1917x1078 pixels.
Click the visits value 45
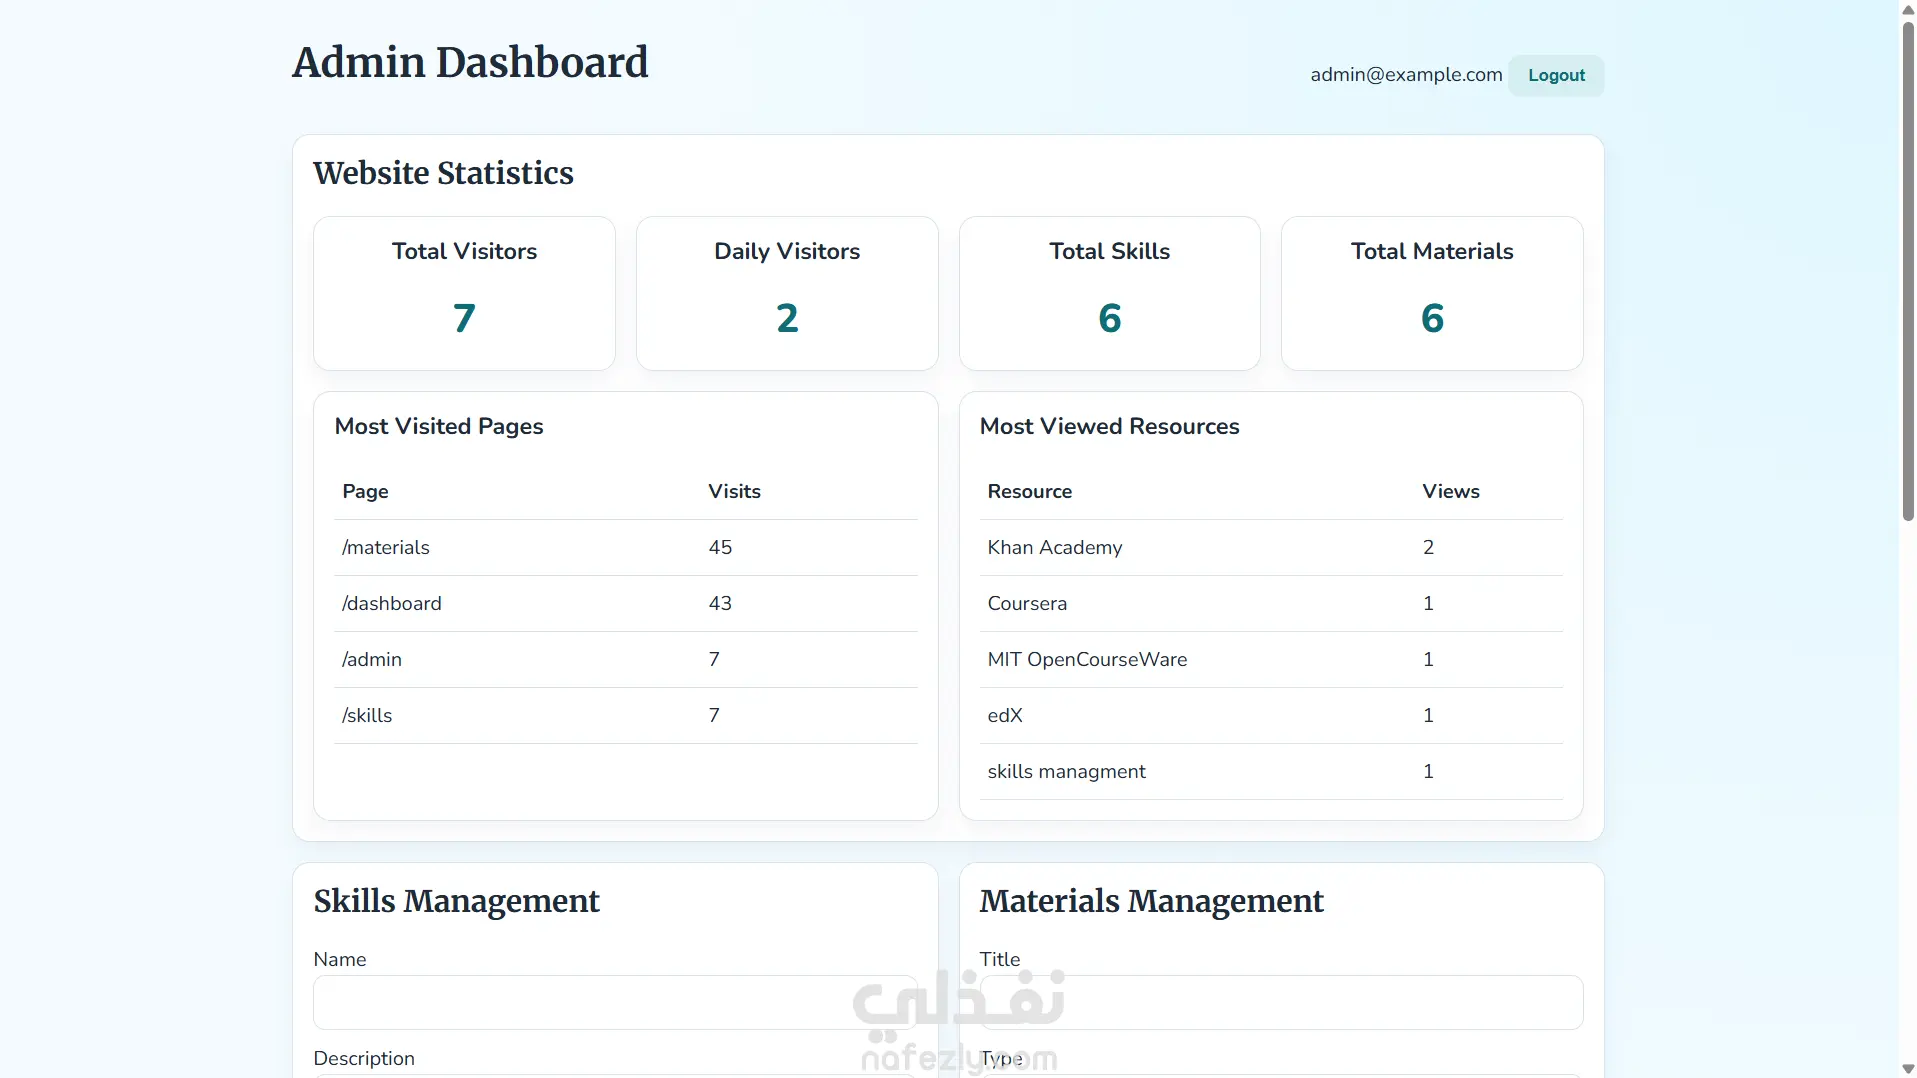pos(720,547)
